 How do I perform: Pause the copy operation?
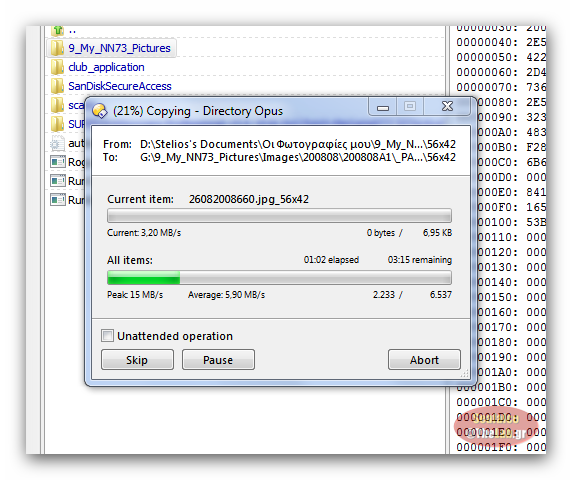[x=218, y=360]
